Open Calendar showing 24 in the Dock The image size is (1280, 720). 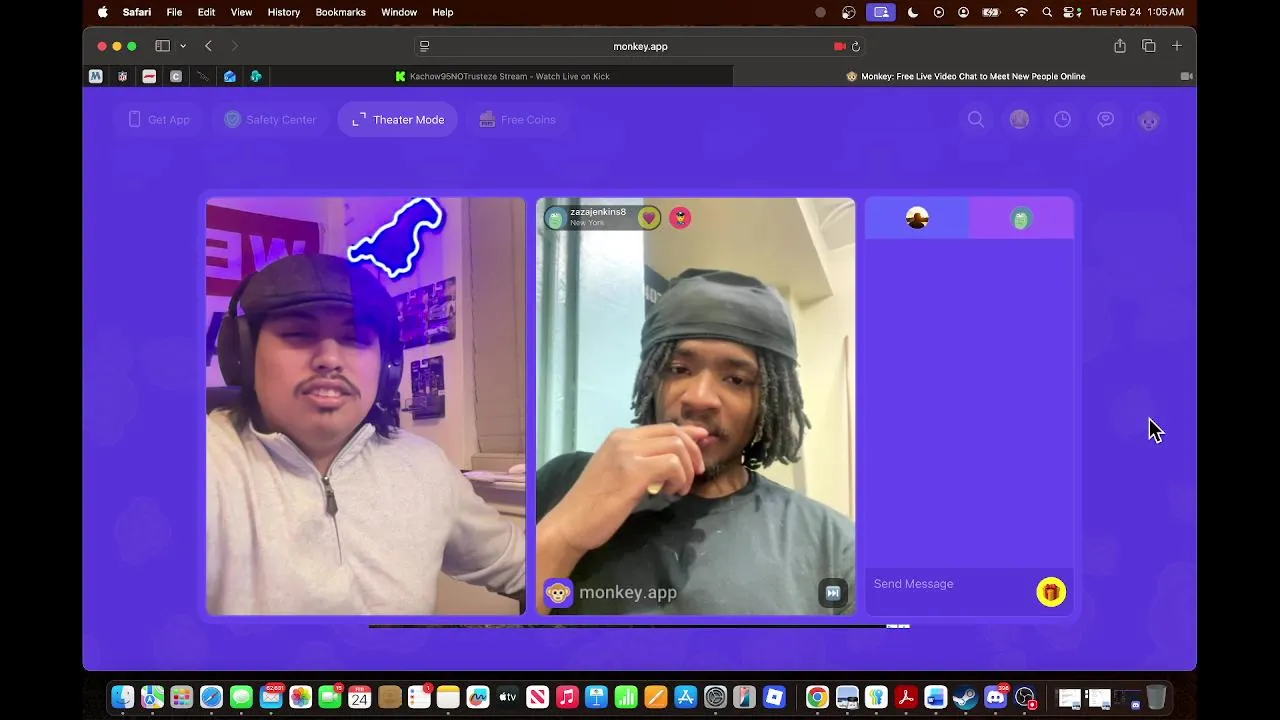tap(359, 697)
